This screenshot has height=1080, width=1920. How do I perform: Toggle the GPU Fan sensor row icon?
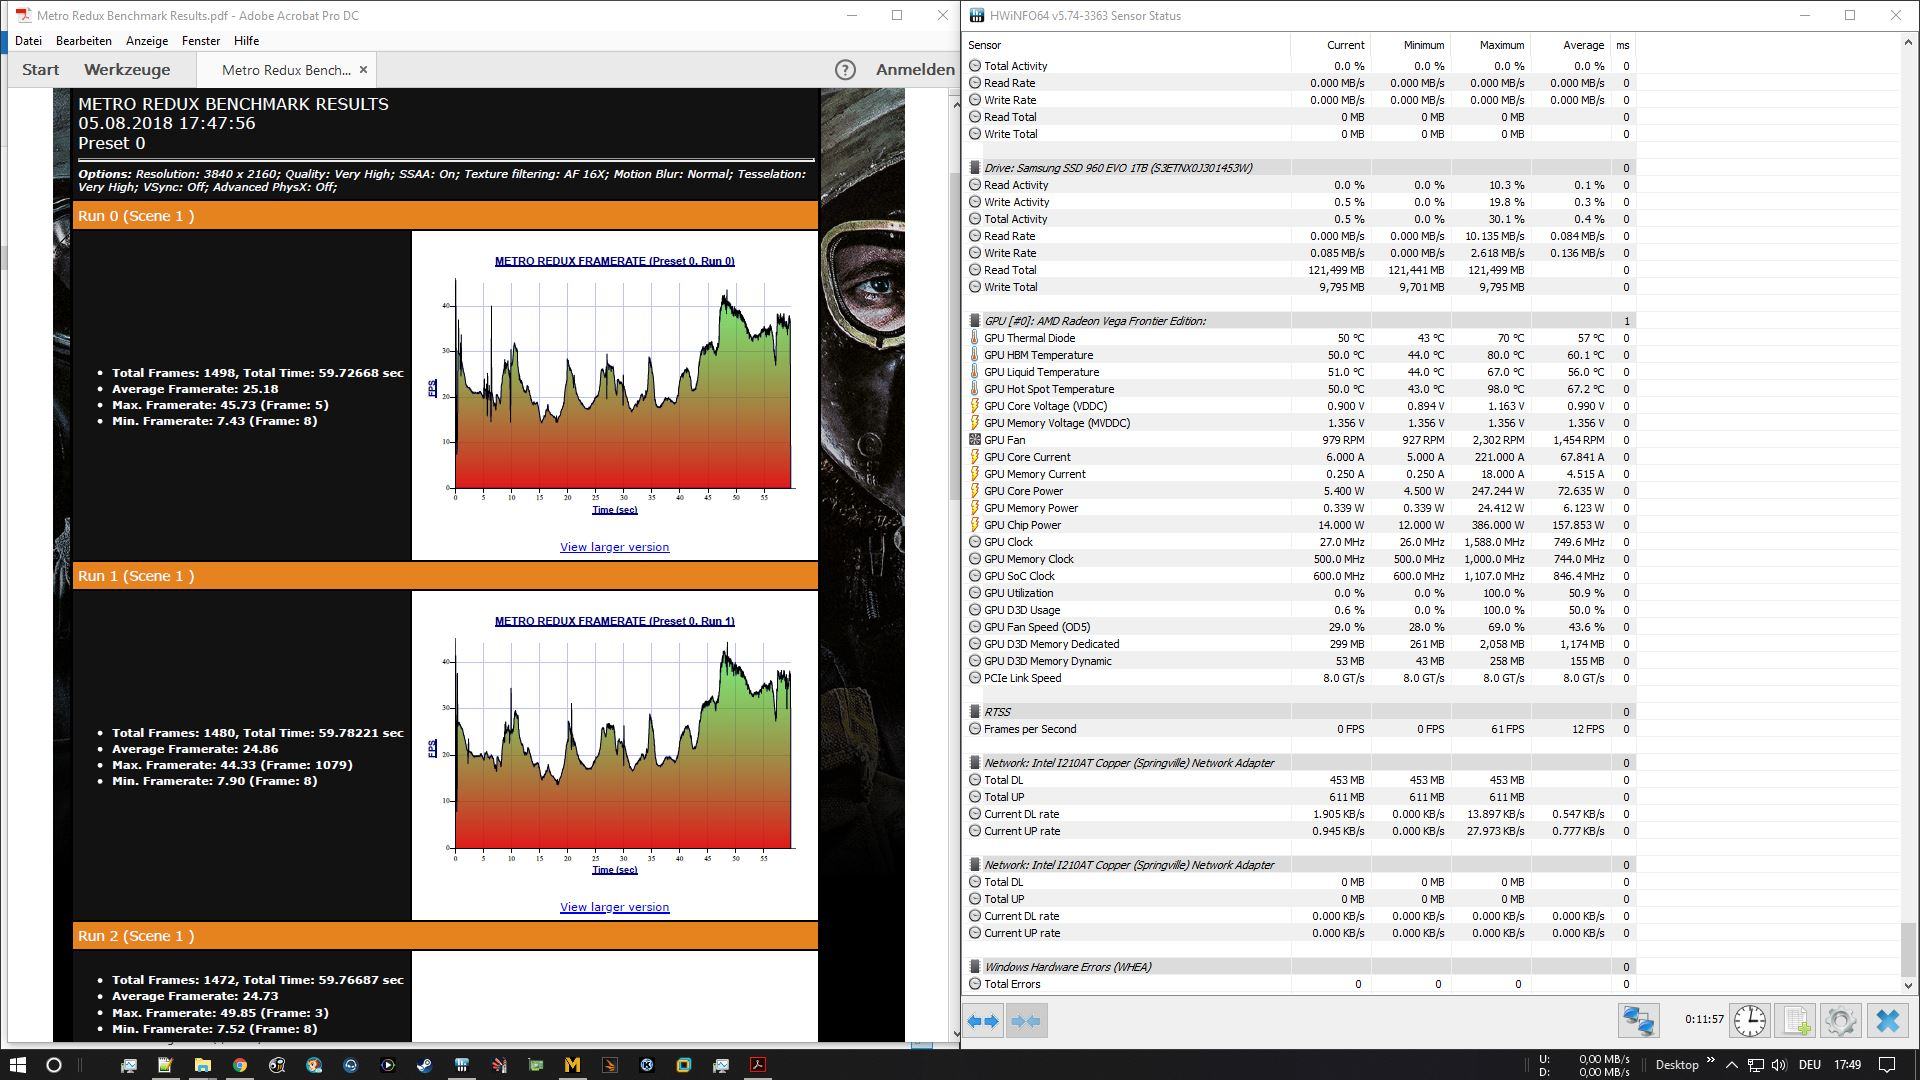(x=975, y=440)
